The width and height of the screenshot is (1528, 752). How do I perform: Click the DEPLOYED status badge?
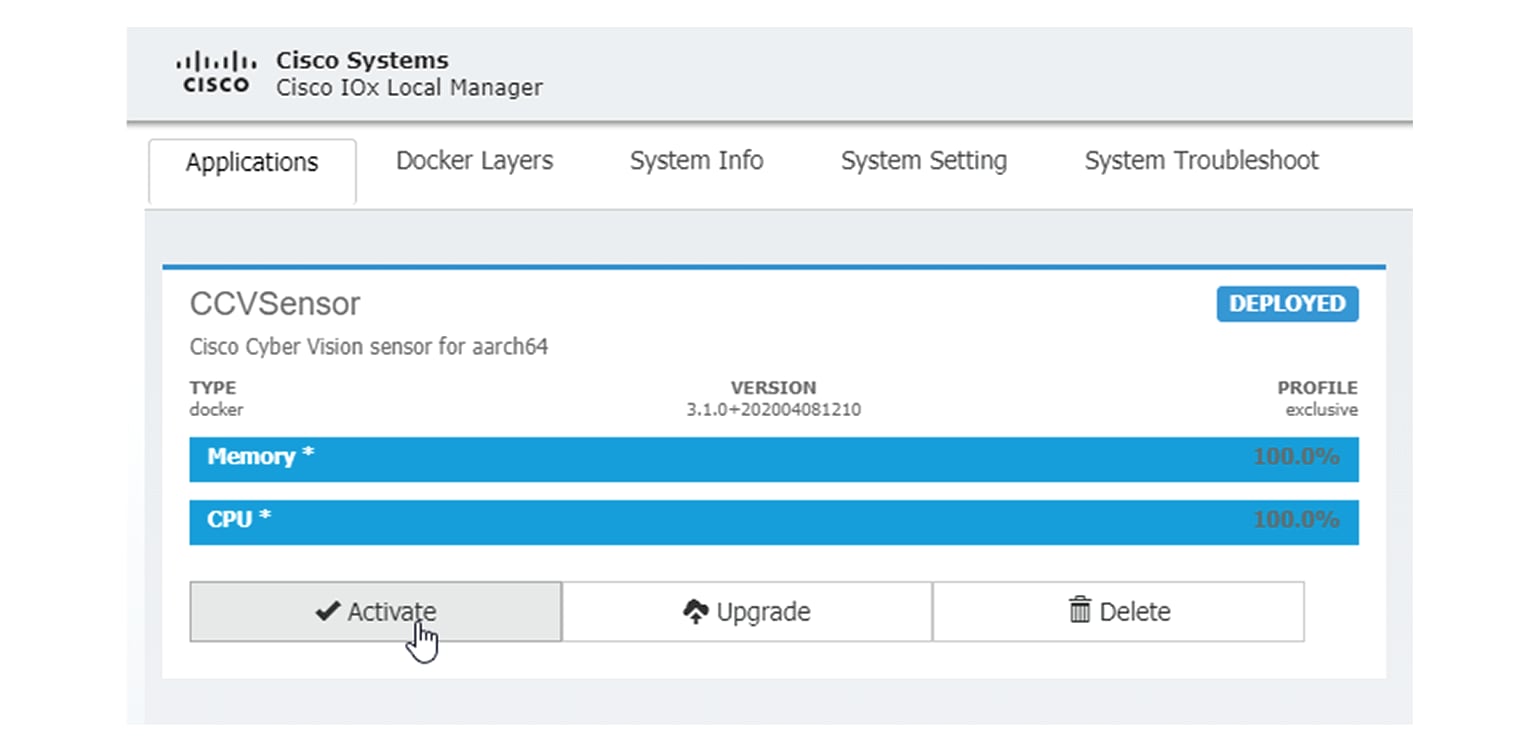[x=1287, y=304]
